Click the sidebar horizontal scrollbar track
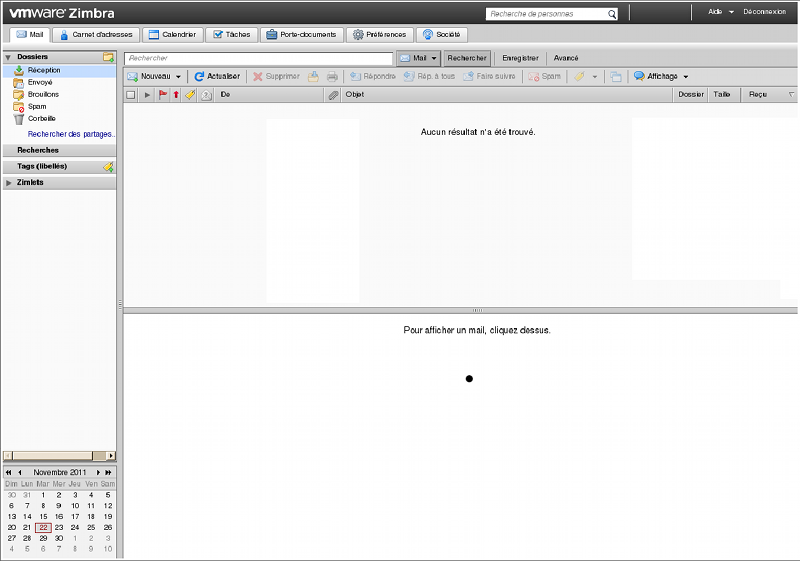The width and height of the screenshot is (800, 561). (99, 456)
